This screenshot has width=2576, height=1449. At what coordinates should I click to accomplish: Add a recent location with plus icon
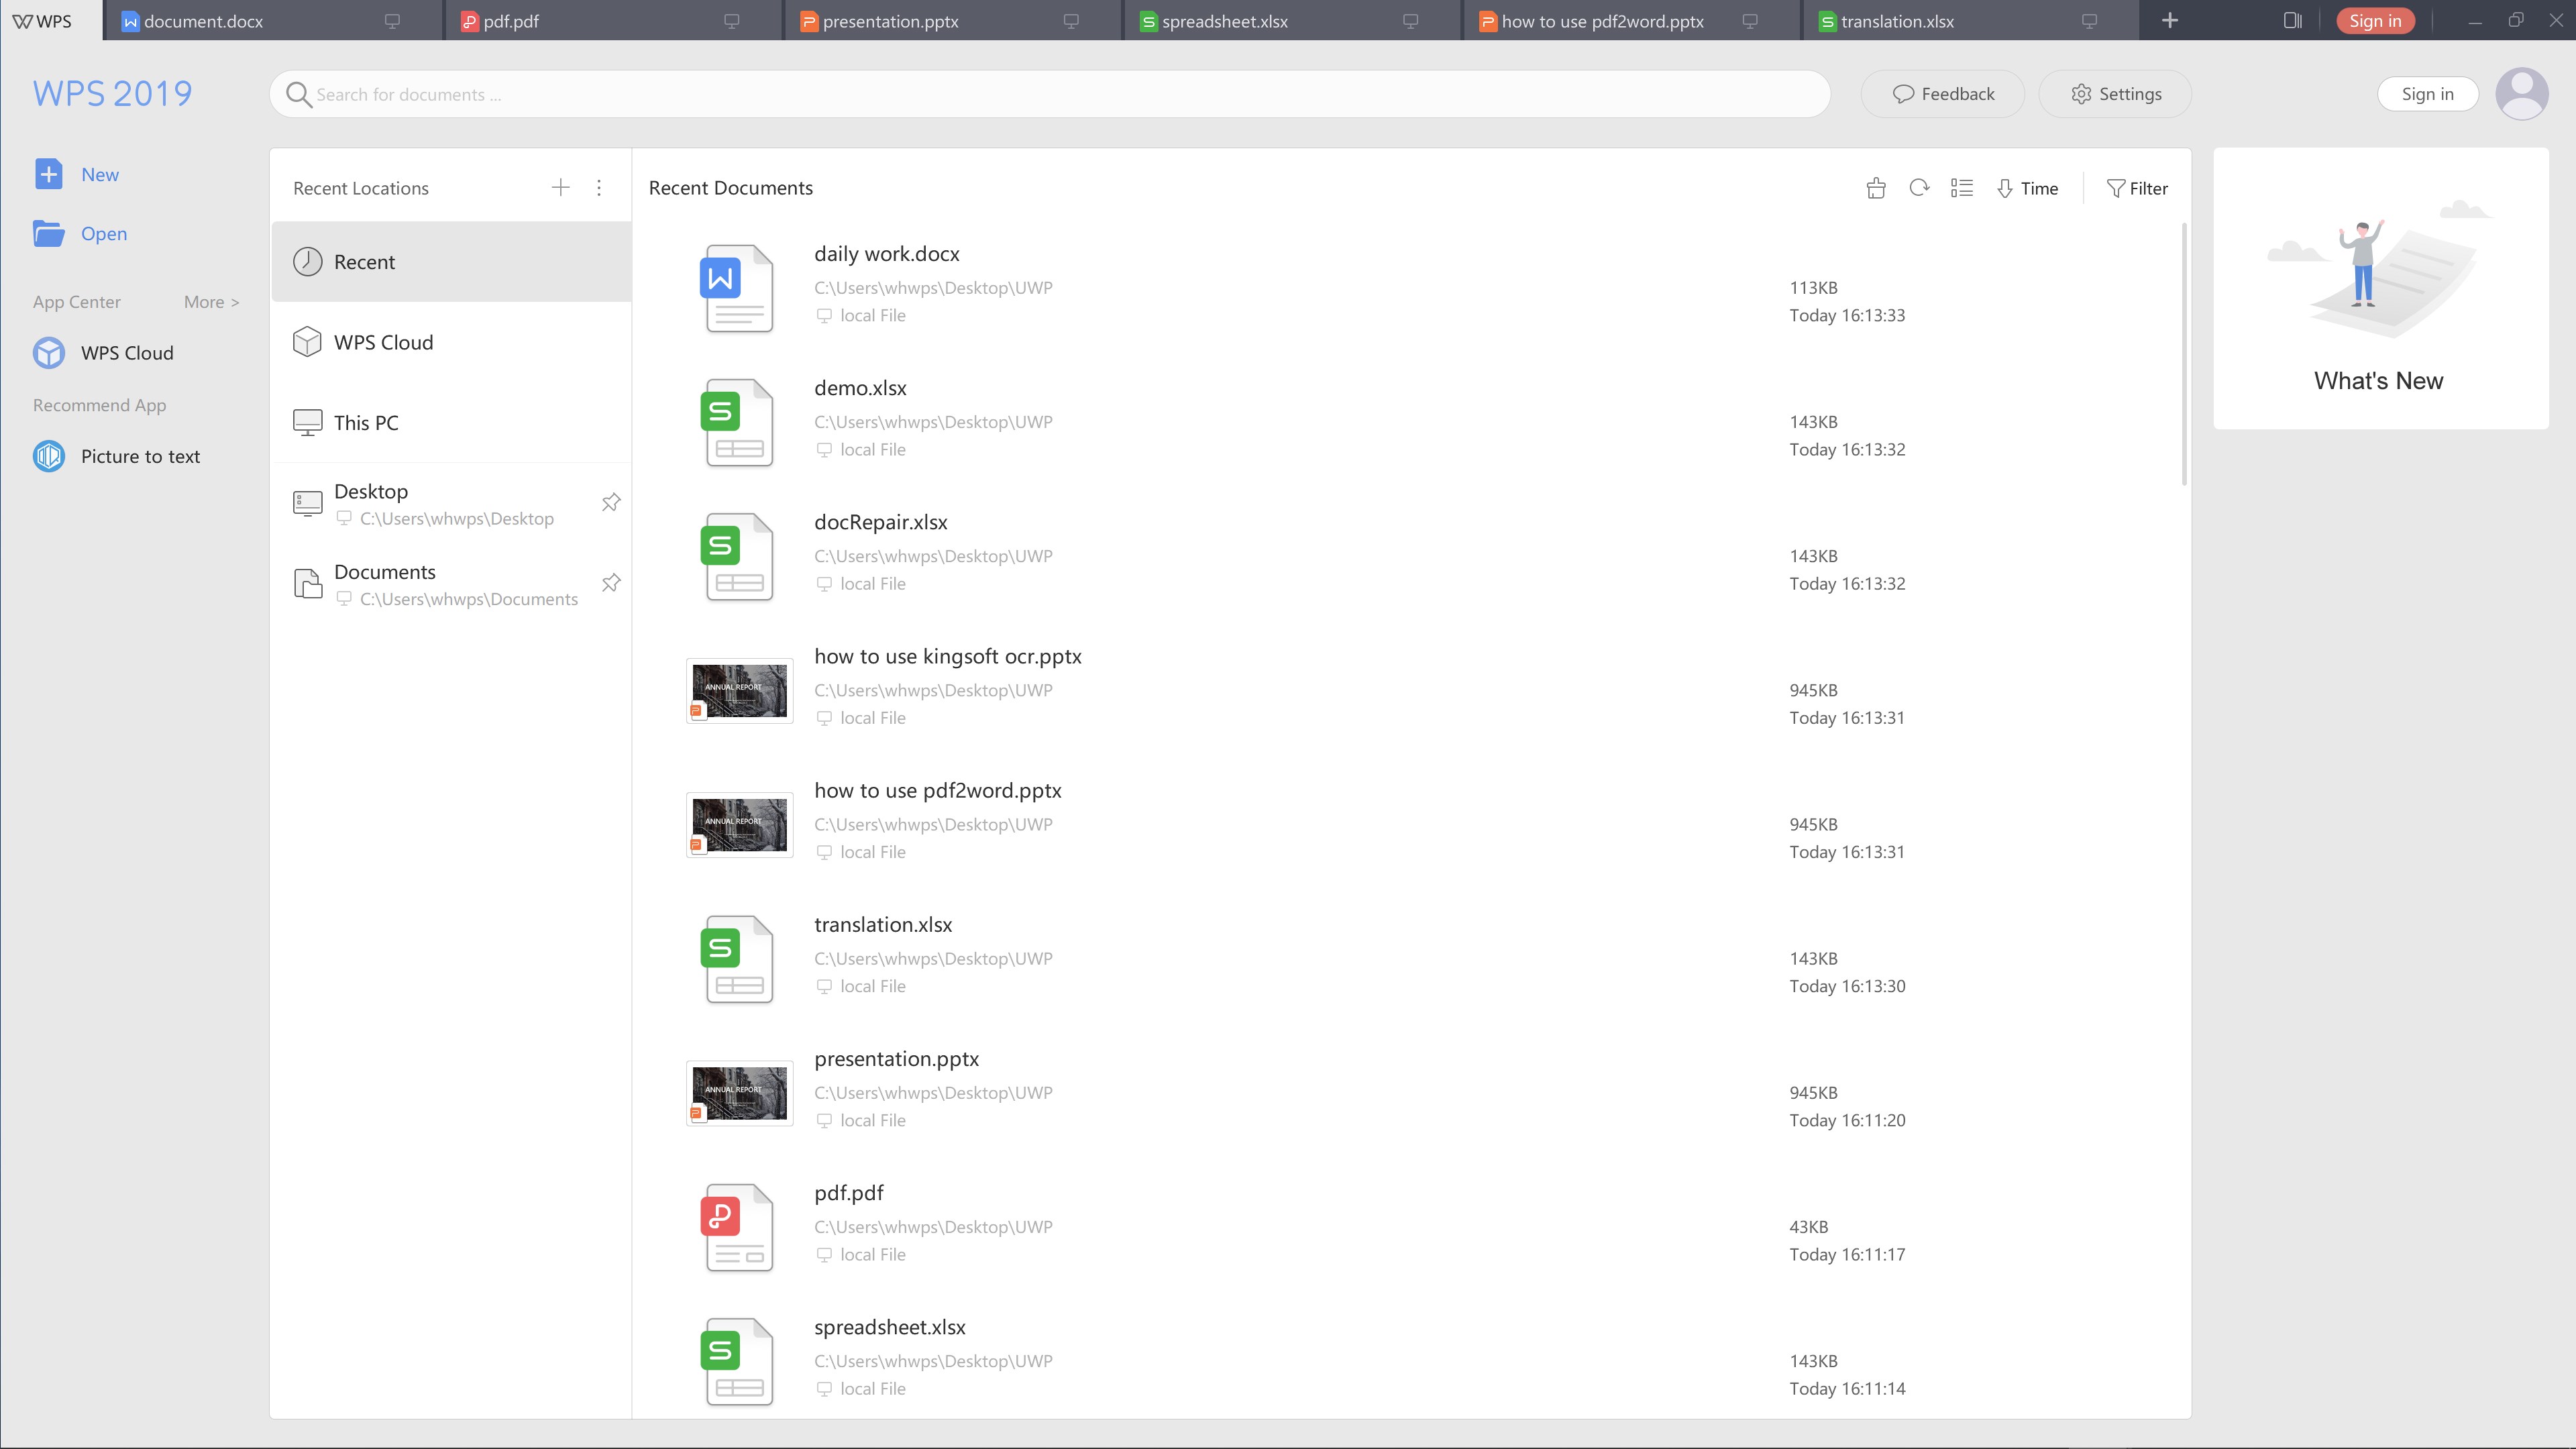coord(560,188)
